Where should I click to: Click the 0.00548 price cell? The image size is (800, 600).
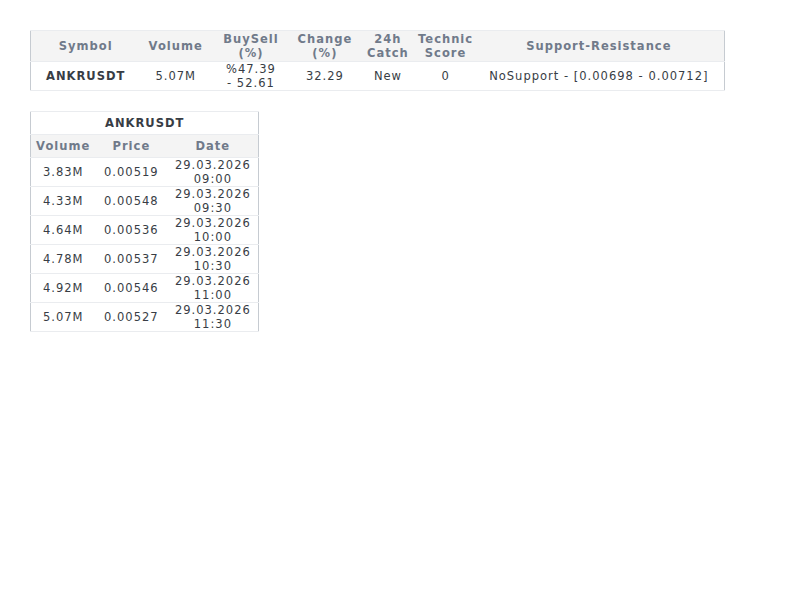(131, 201)
